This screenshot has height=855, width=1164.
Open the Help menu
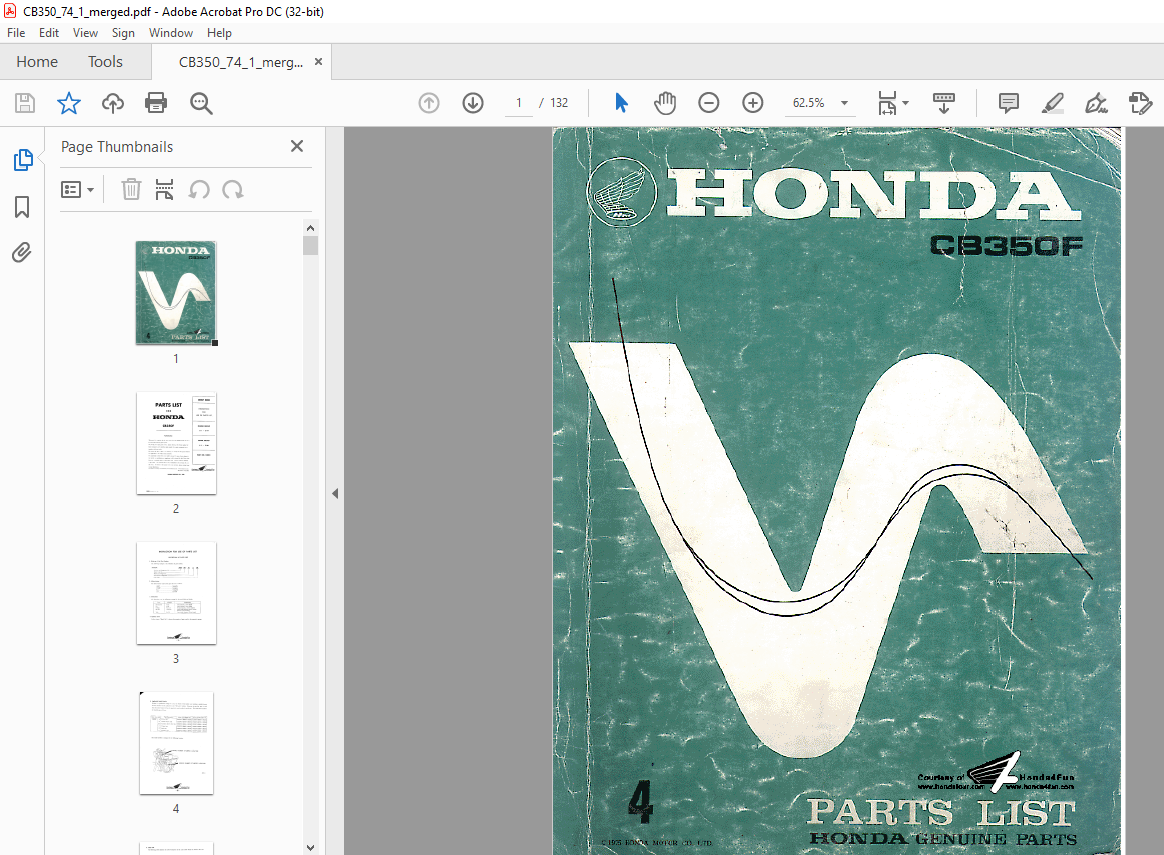click(219, 33)
